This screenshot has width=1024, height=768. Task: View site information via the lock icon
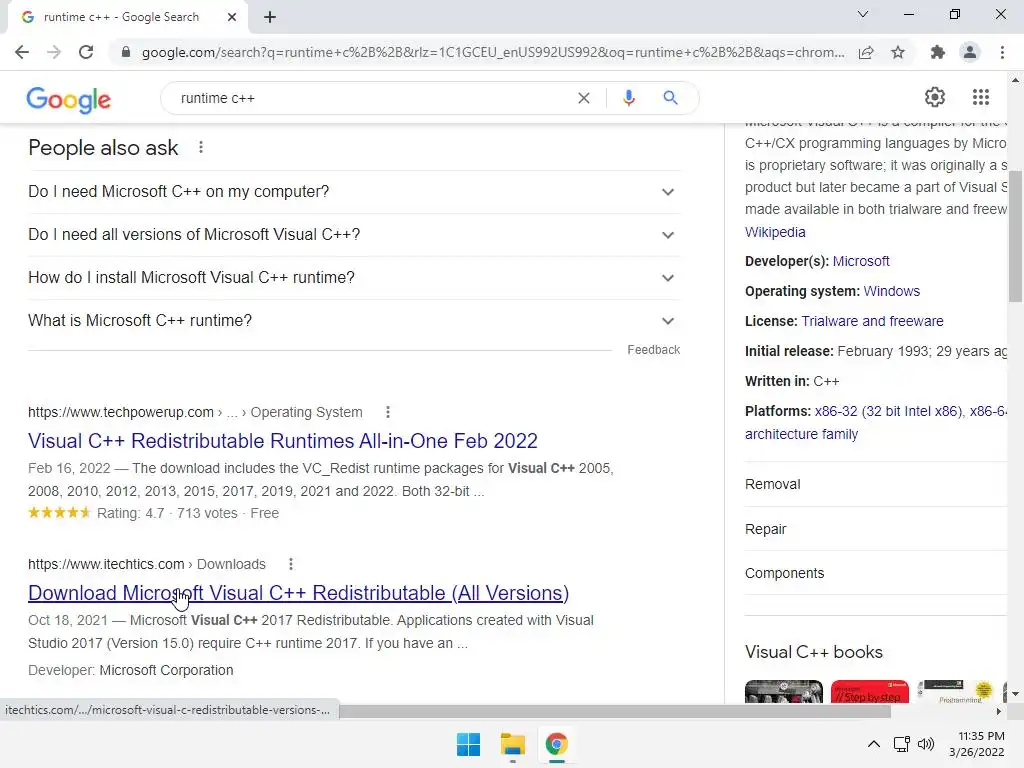pos(126,52)
